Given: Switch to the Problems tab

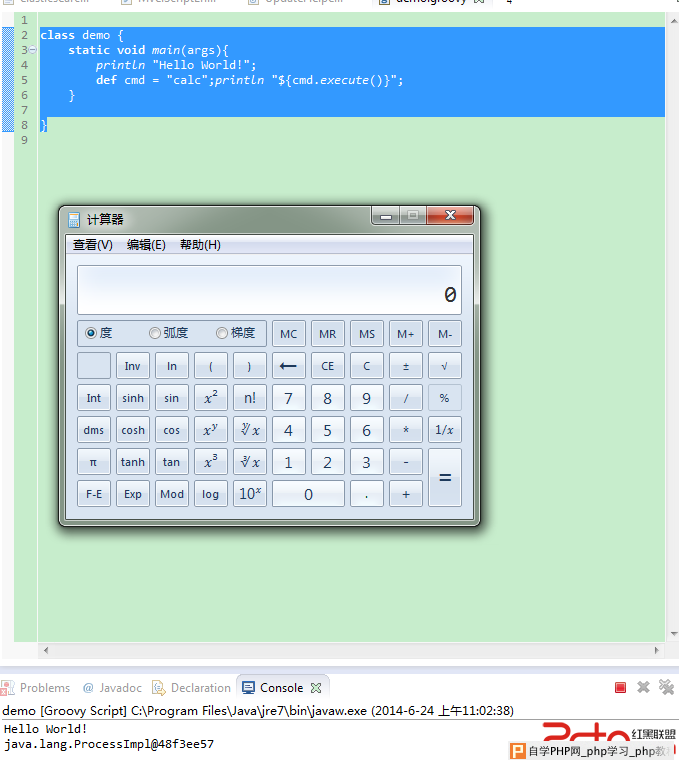Looking at the screenshot, I should point(36,688).
